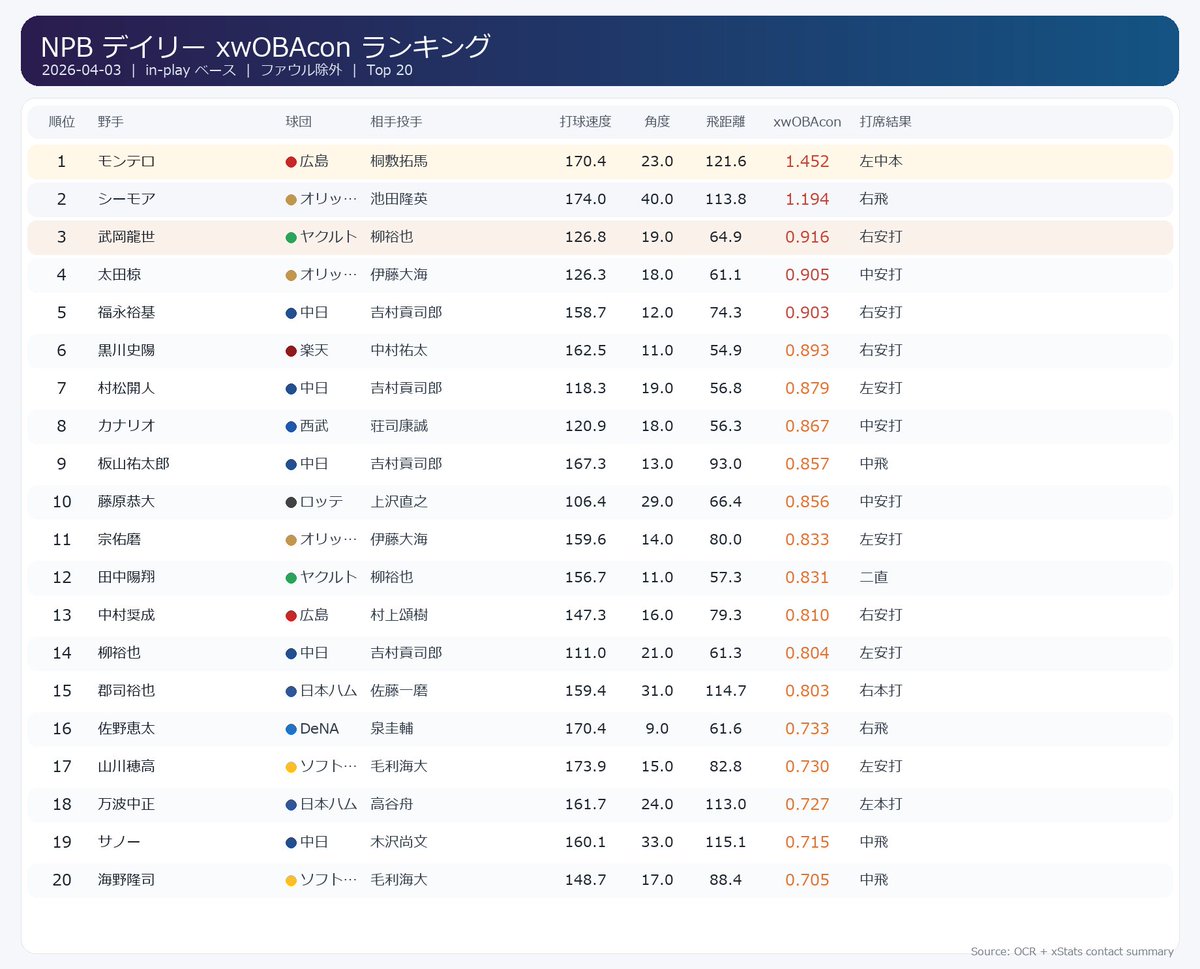Click the xwOBAcon column header
Viewport: 1200px width, 969px height.
coord(807,122)
